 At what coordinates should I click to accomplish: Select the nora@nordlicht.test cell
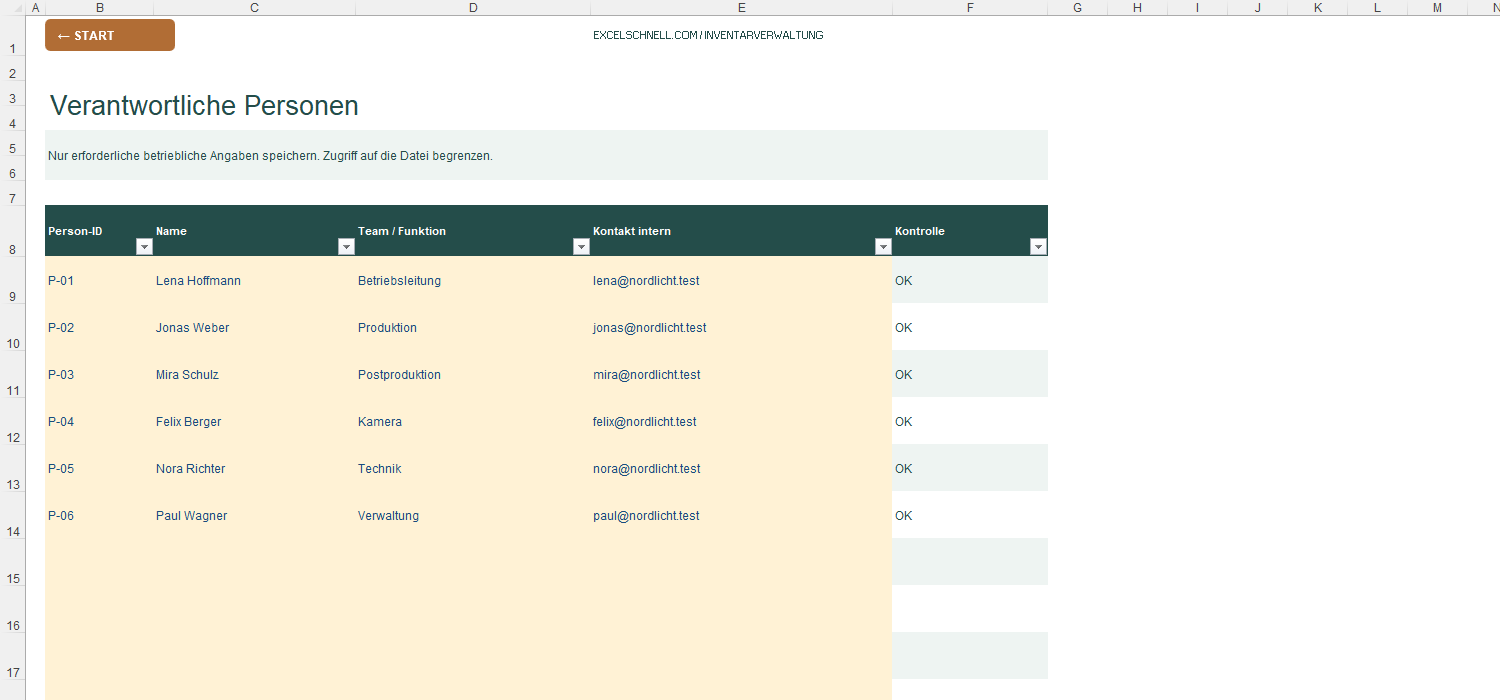coord(742,468)
